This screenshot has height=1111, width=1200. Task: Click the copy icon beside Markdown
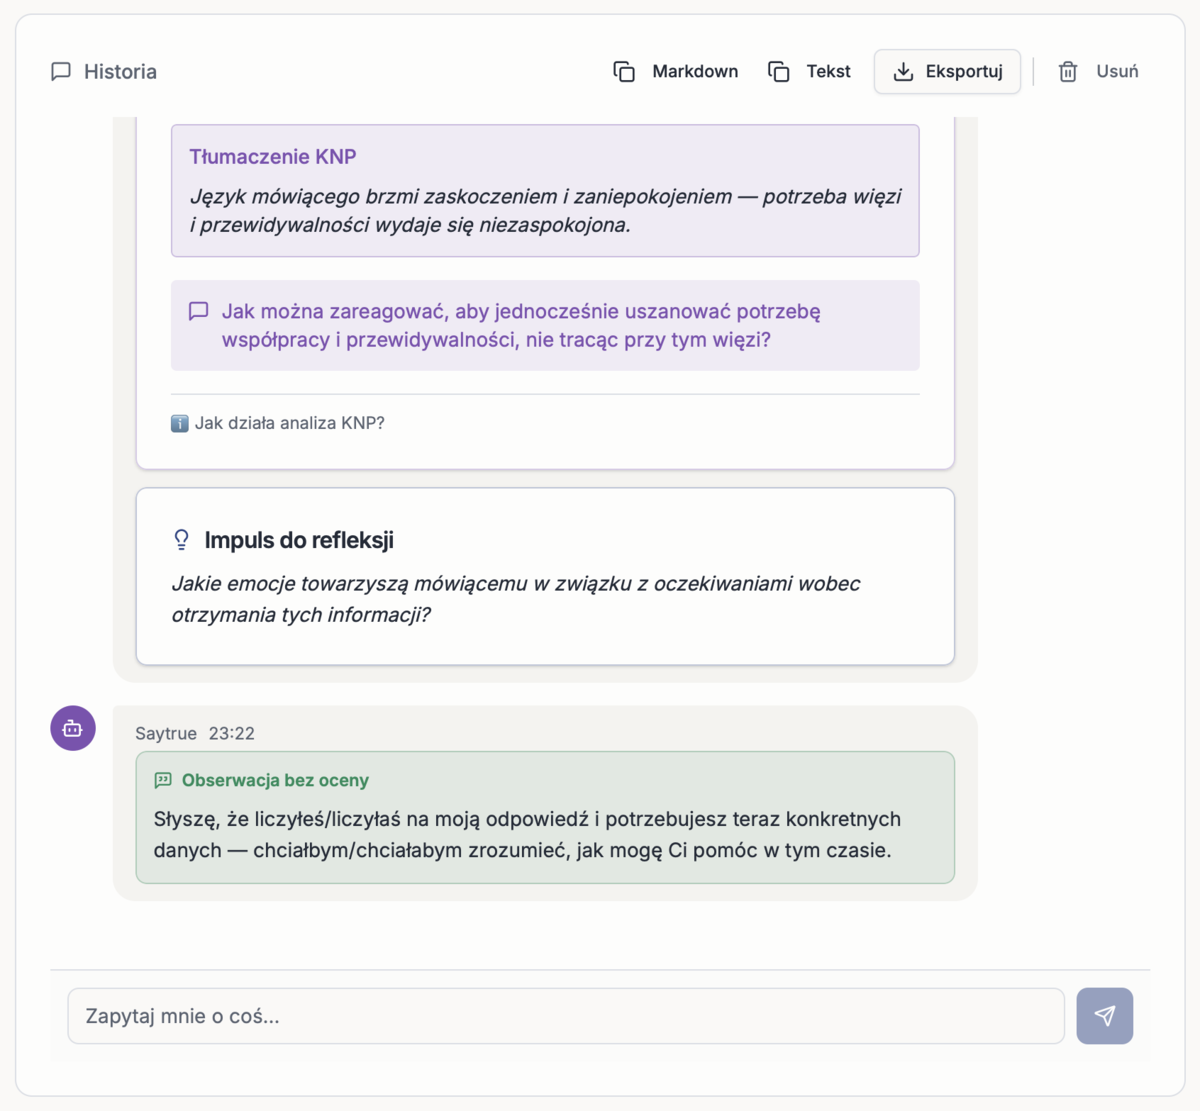(x=624, y=71)
